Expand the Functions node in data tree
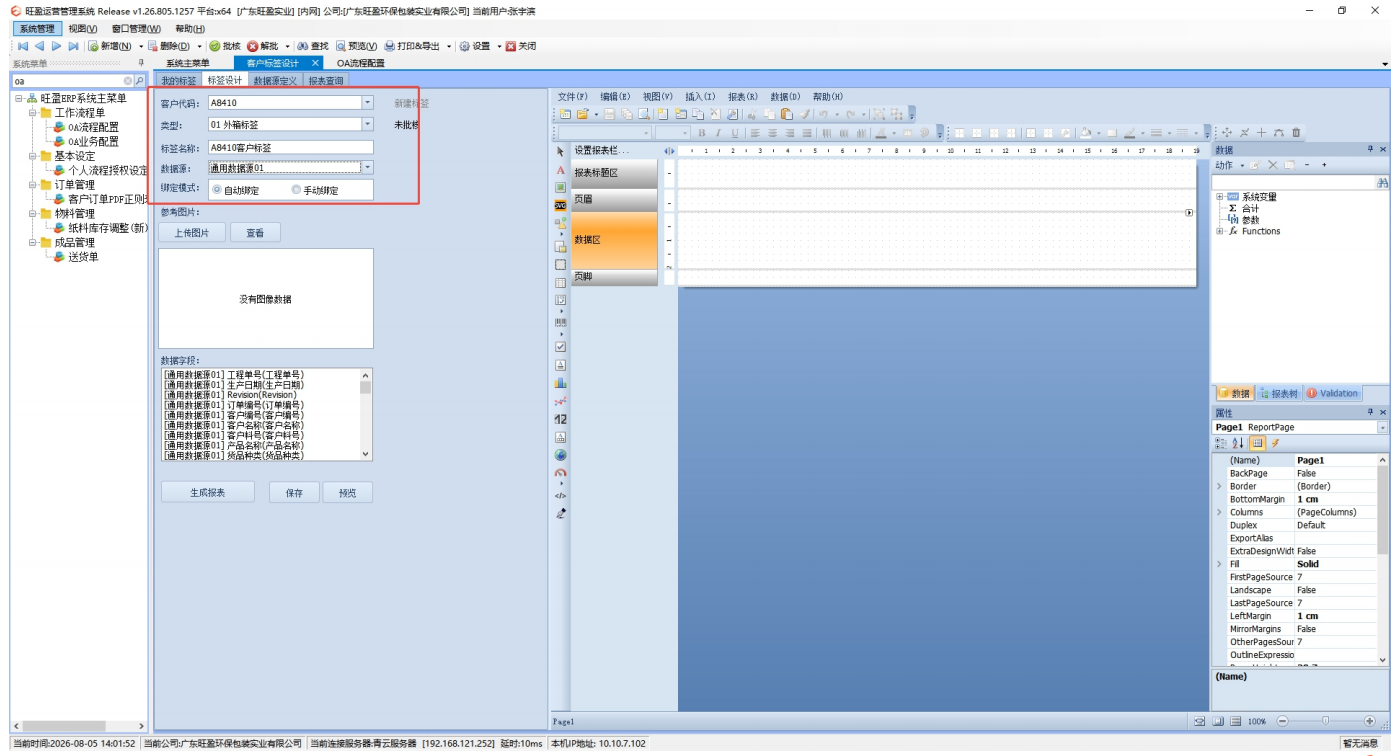Viewport: 1395px width, 756px height. (x=1219, y=231)
